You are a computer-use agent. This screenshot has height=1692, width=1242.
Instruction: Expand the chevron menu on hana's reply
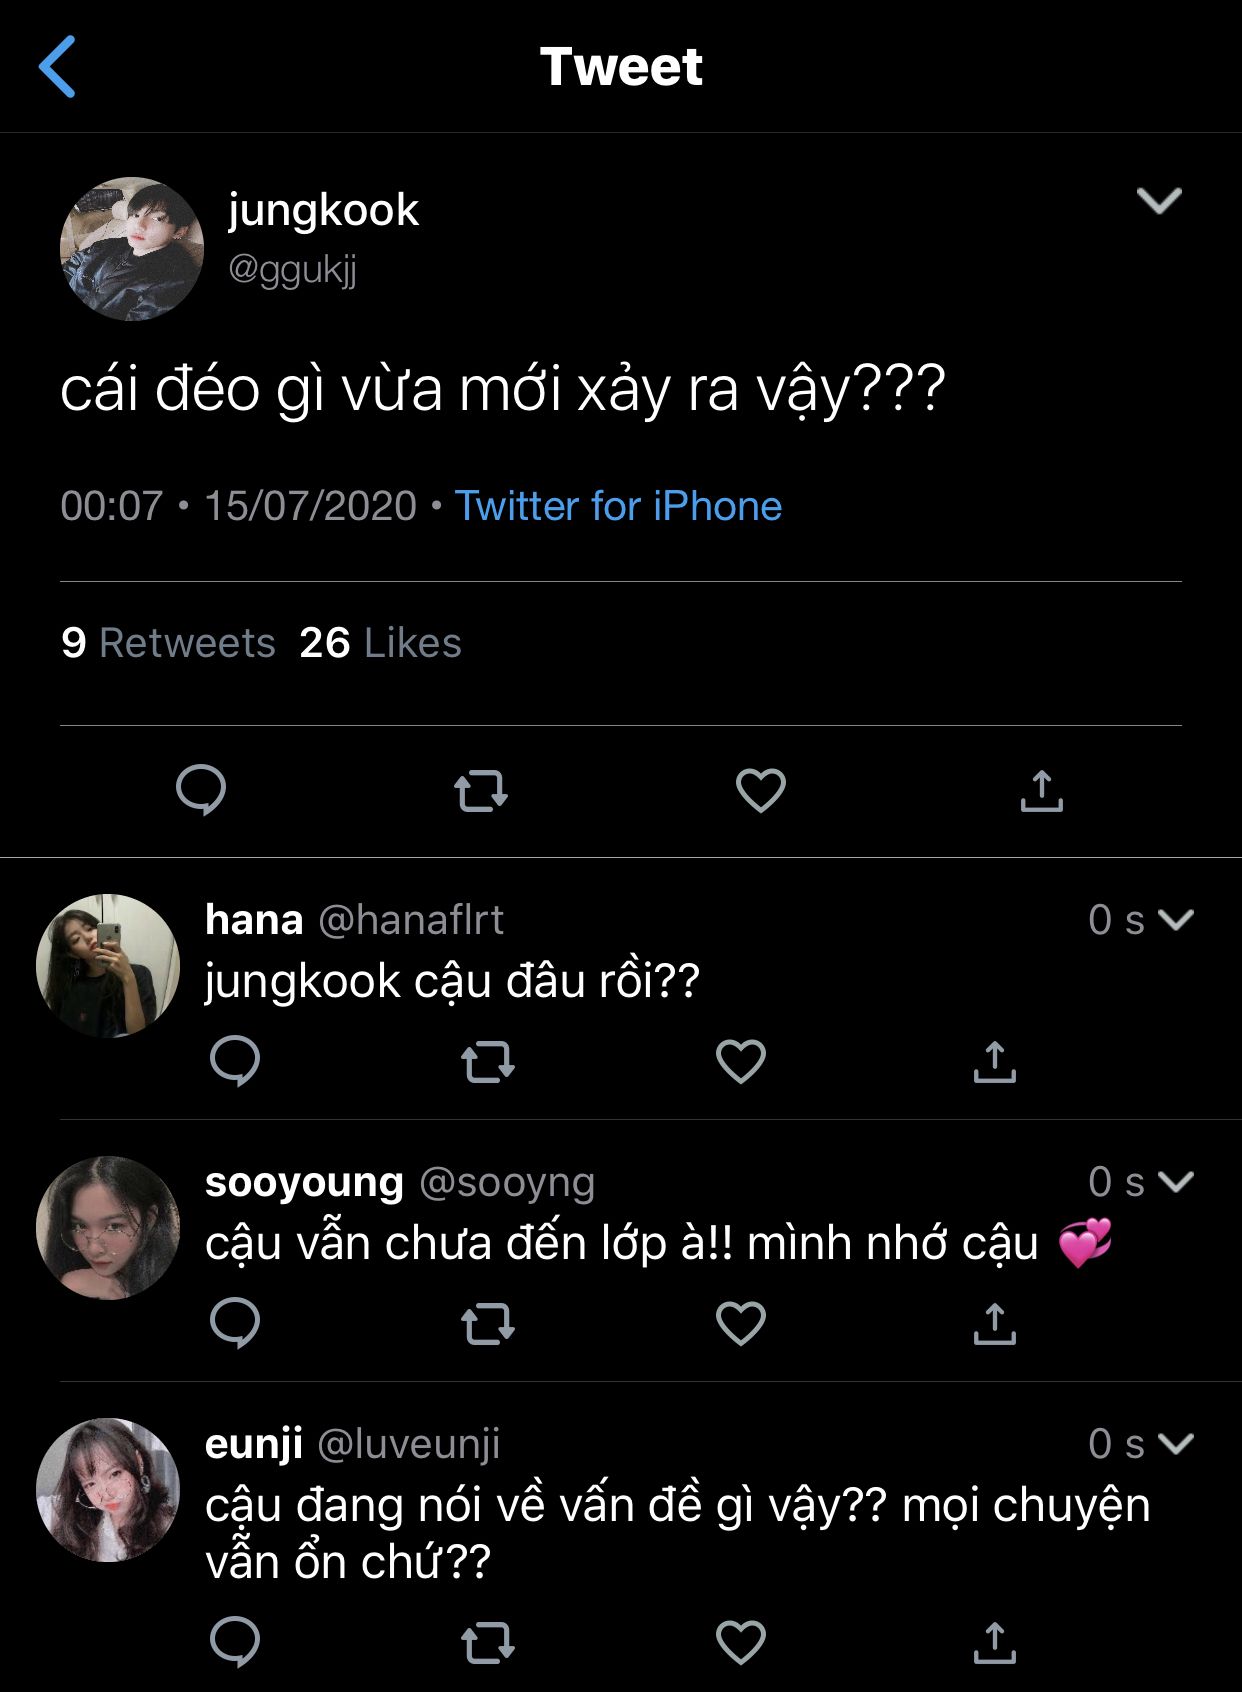click(1176, 919)
